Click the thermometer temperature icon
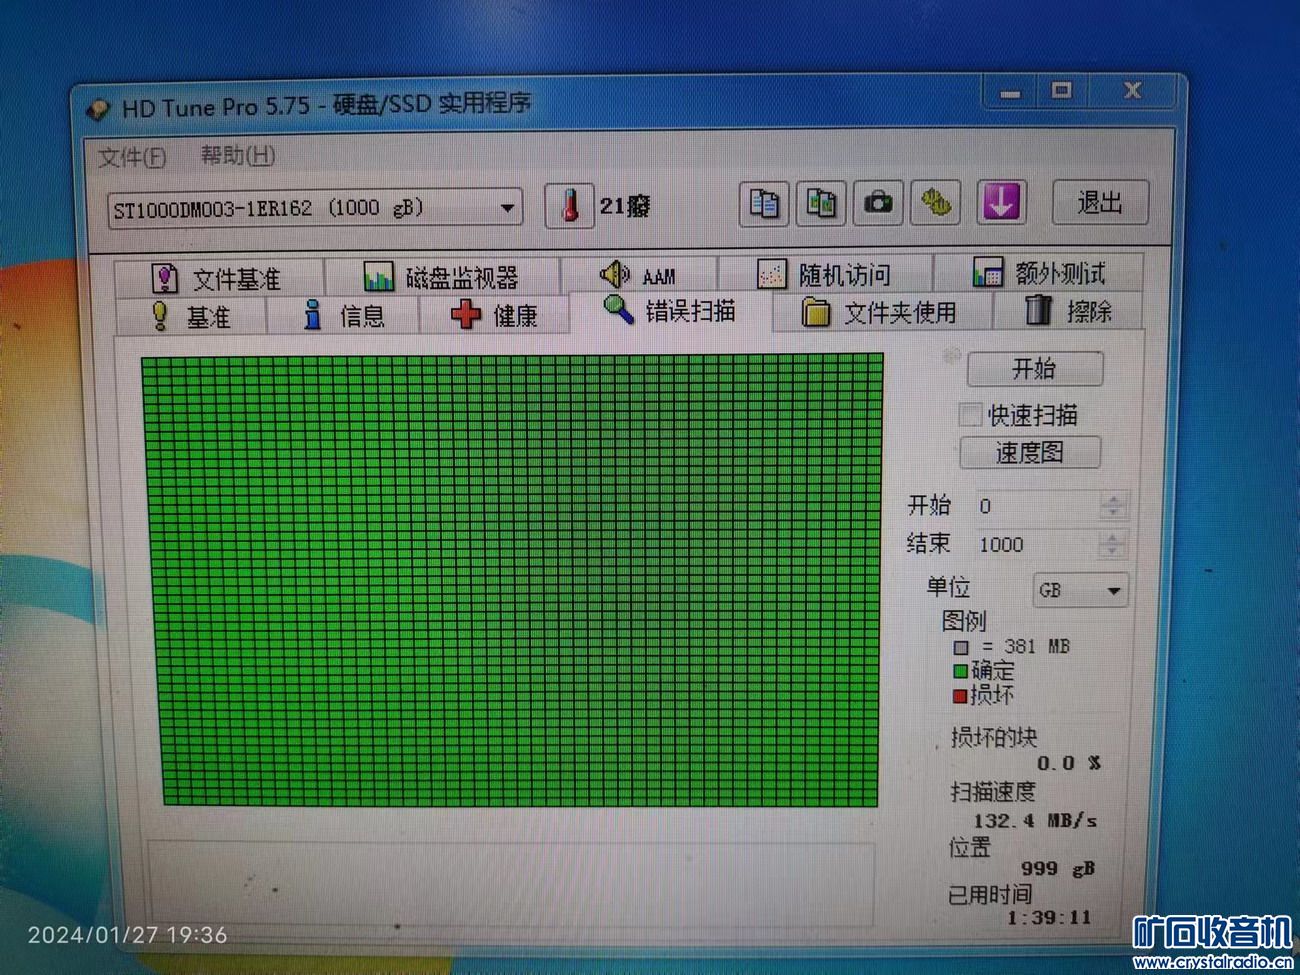Viewport: 1300px width, 975px height. [570, 206]
